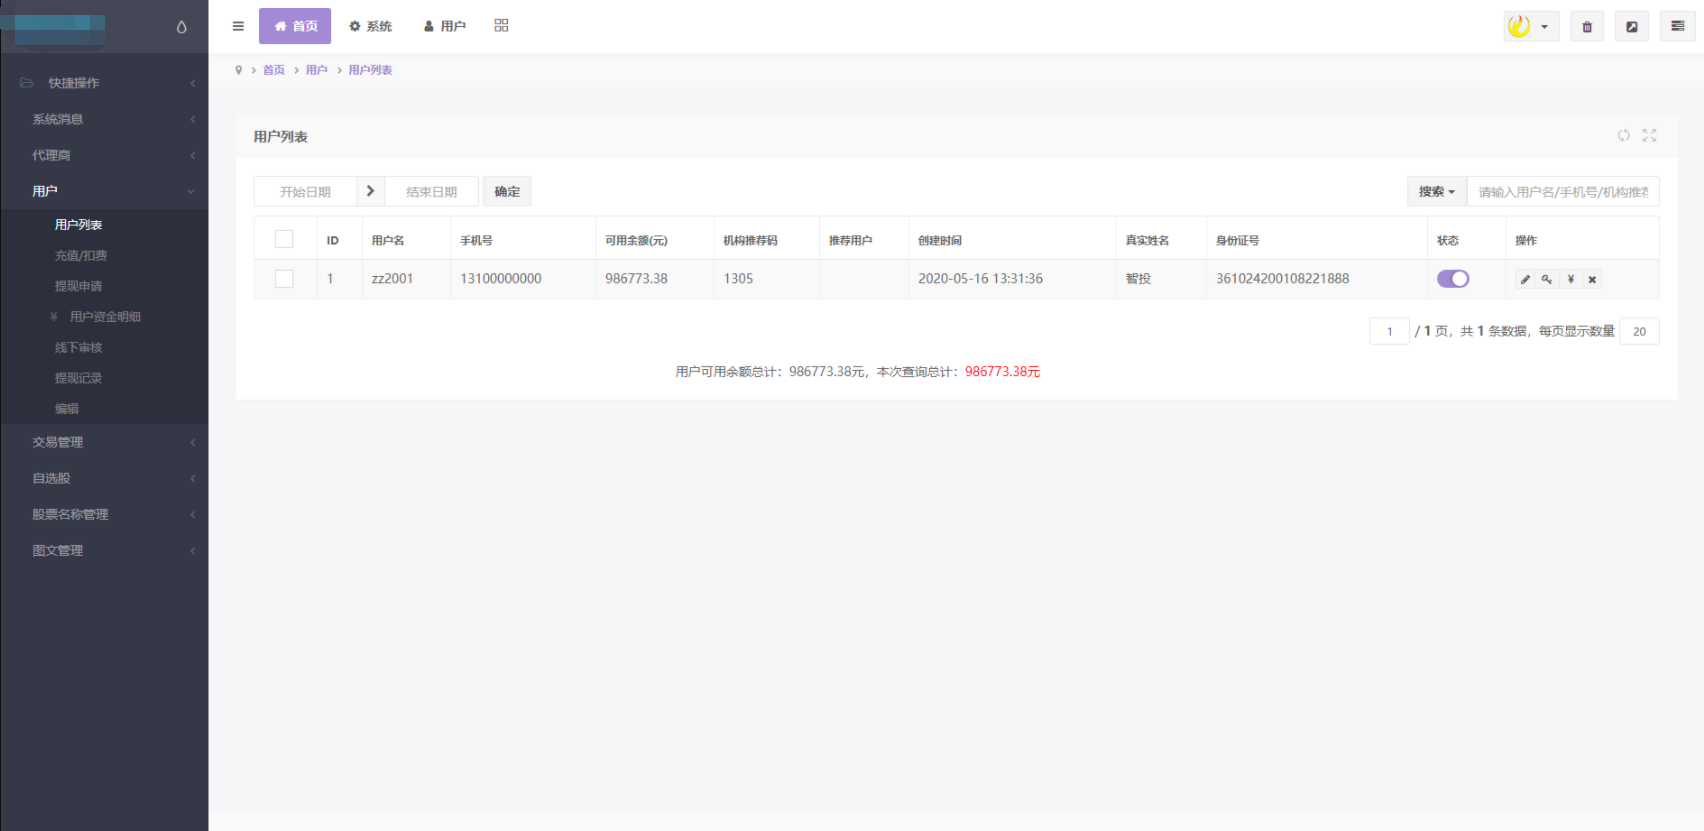The width and height of the screenshot is (1704, 831).
Task: Open the flame avatar dropdown menu
Action: point(1531,27)
